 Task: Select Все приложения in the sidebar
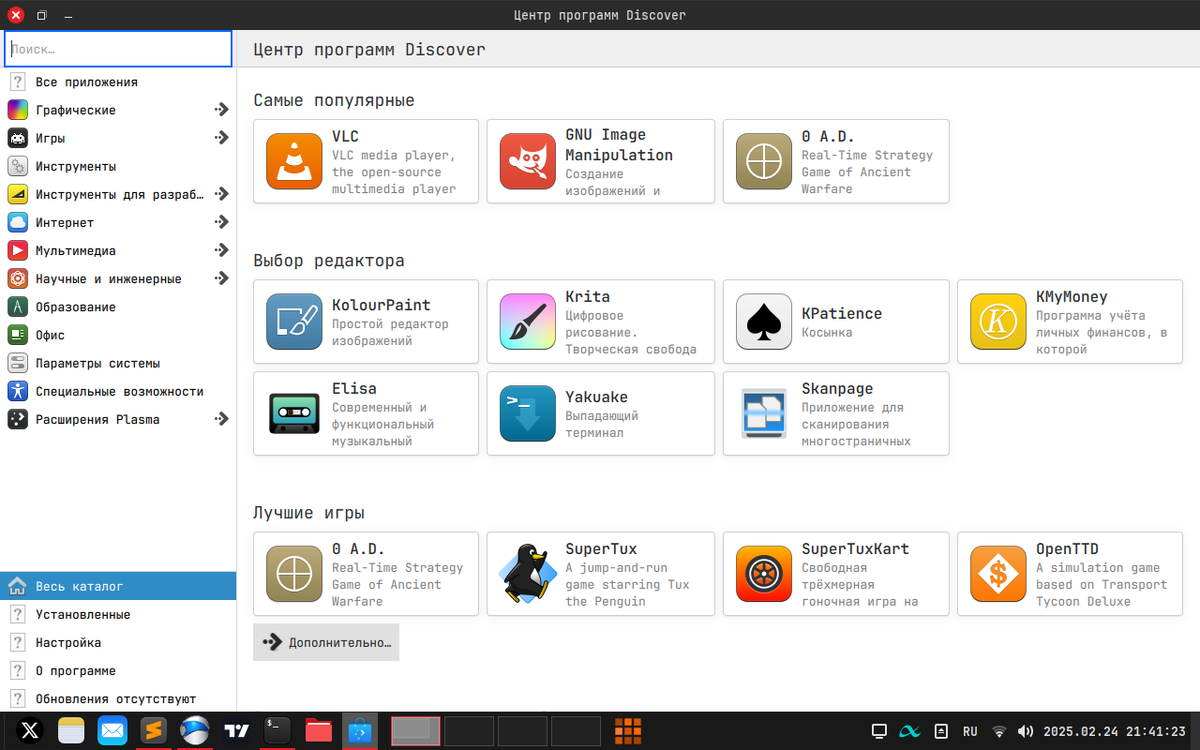[x=118, y=82]
